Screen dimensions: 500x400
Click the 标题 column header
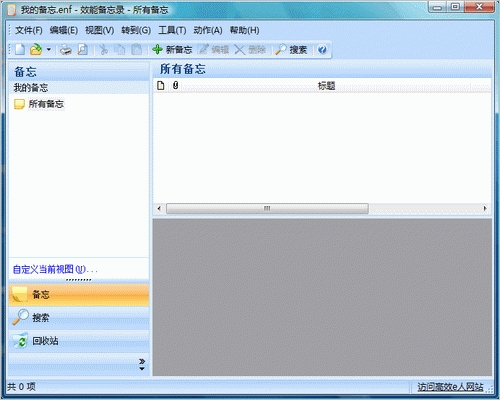[326, 86]
